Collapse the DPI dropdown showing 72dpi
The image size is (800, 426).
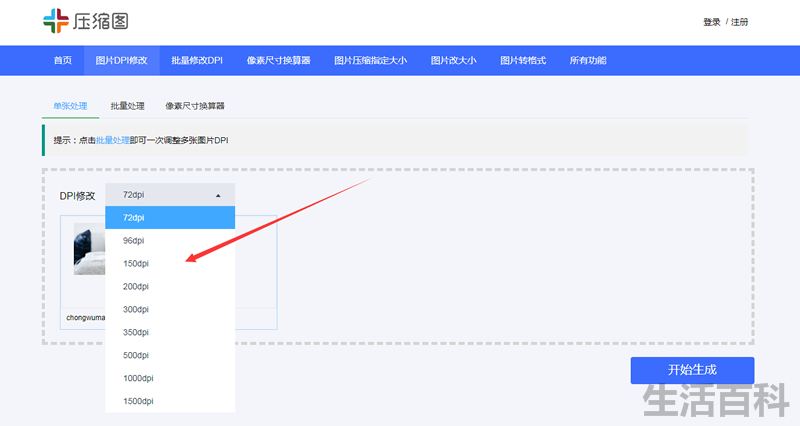pyautogui.click(x=170, y=195)
